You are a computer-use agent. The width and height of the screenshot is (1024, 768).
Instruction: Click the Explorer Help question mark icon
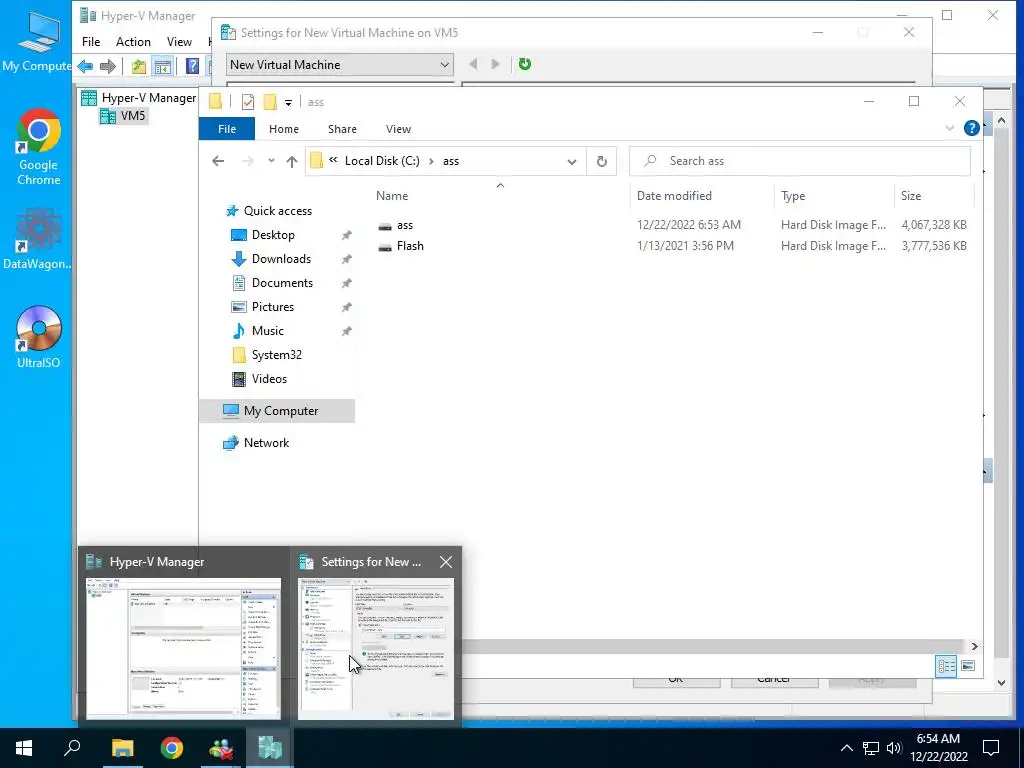click(972, 129)
